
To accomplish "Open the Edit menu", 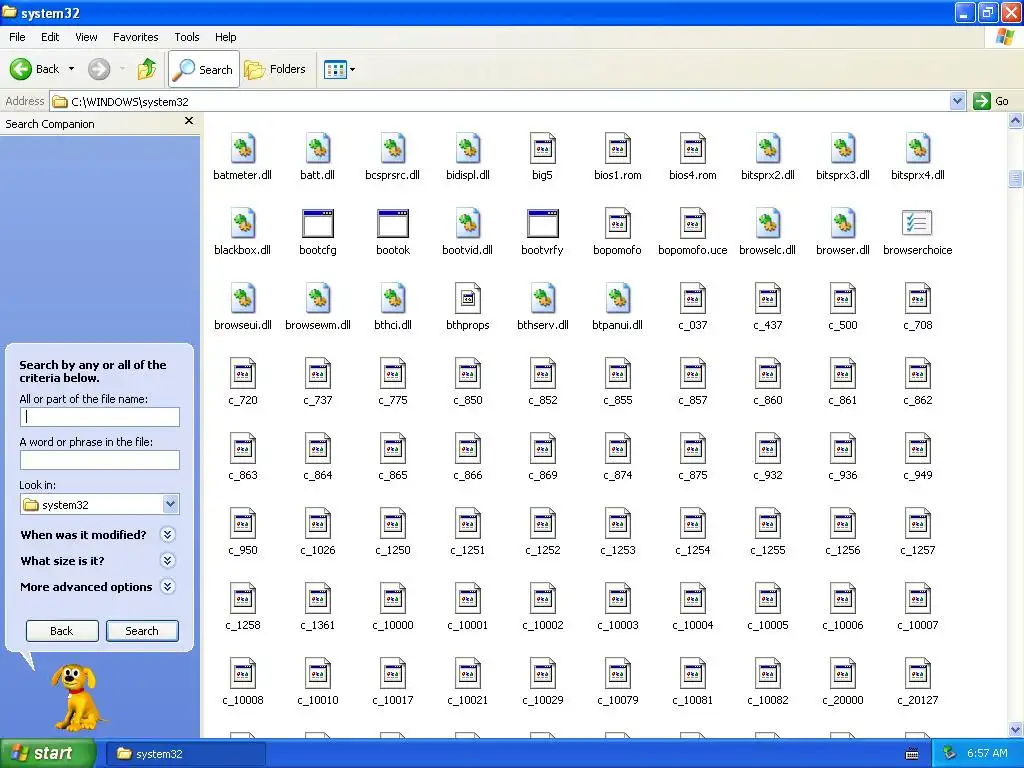I will 50,37.
